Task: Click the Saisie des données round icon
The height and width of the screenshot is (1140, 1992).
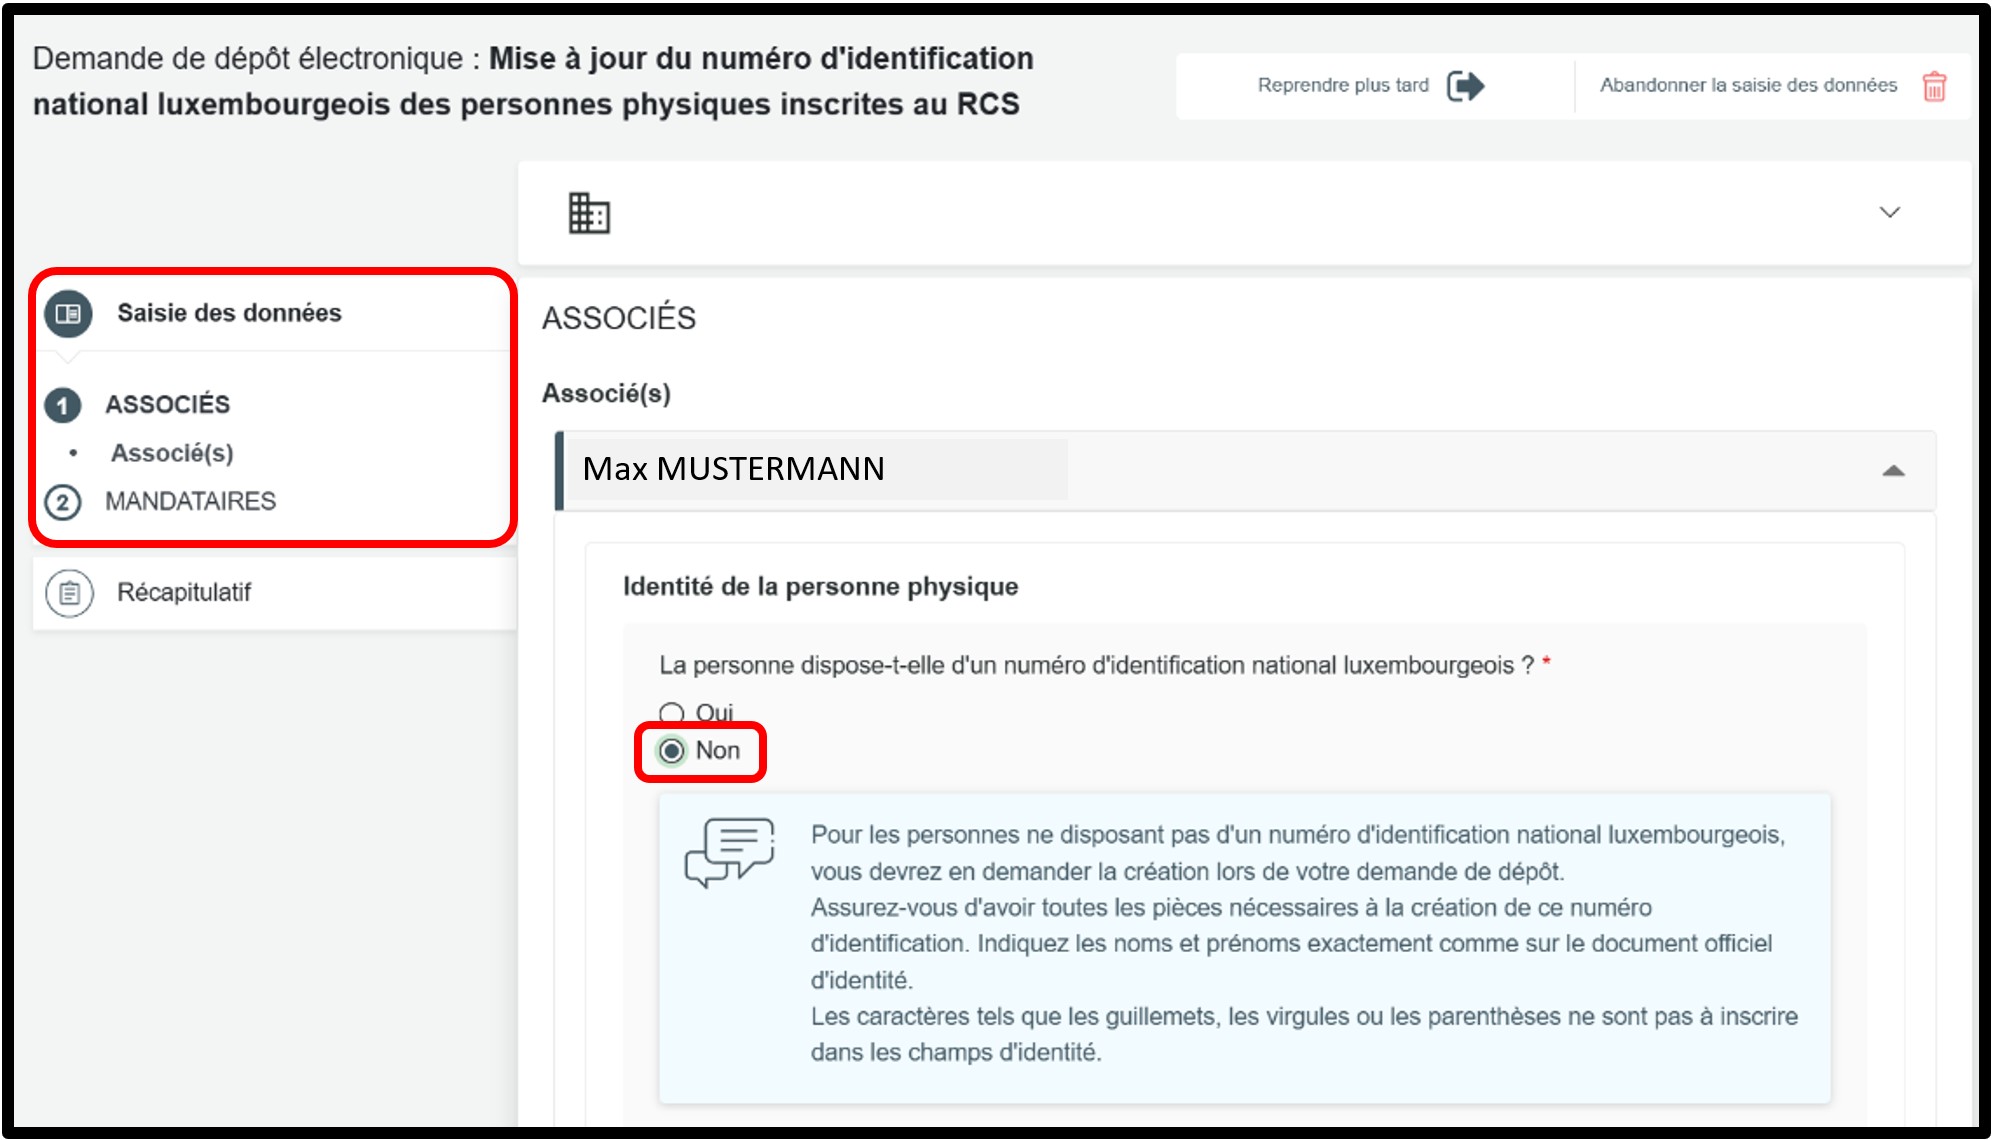Action: 68,314
